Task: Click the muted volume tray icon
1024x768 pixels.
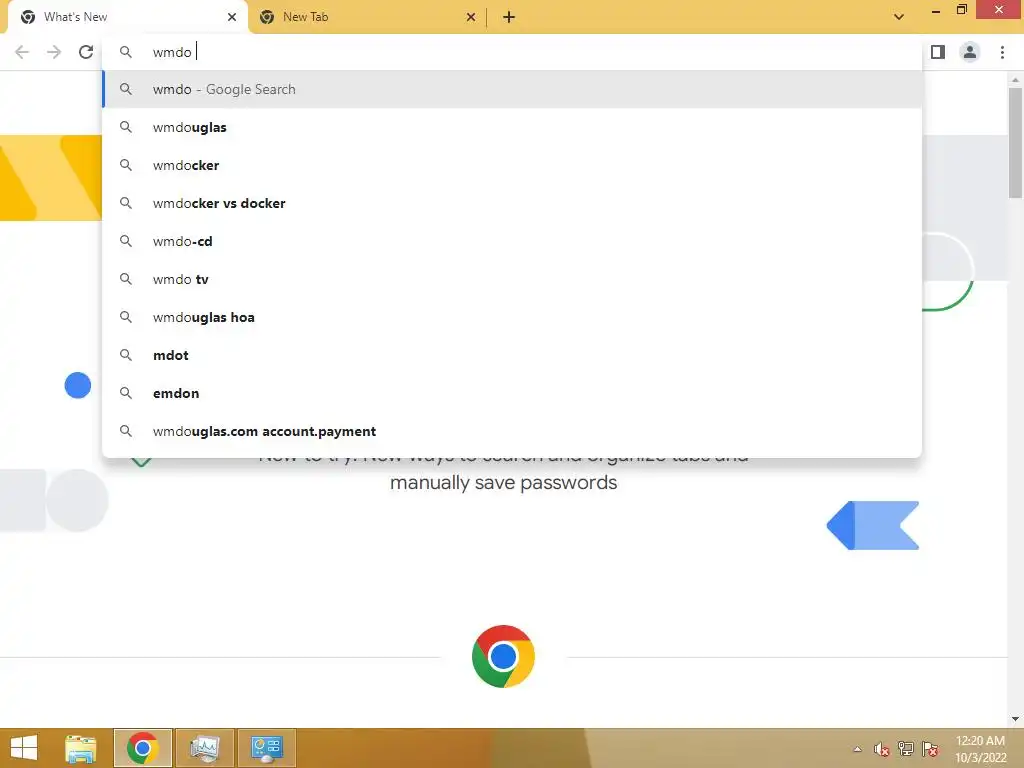Action: [882, 749]
